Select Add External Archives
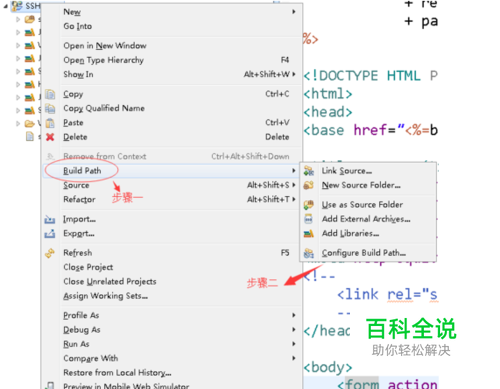Viewport: 500px width, 389px height. (366, 219)
